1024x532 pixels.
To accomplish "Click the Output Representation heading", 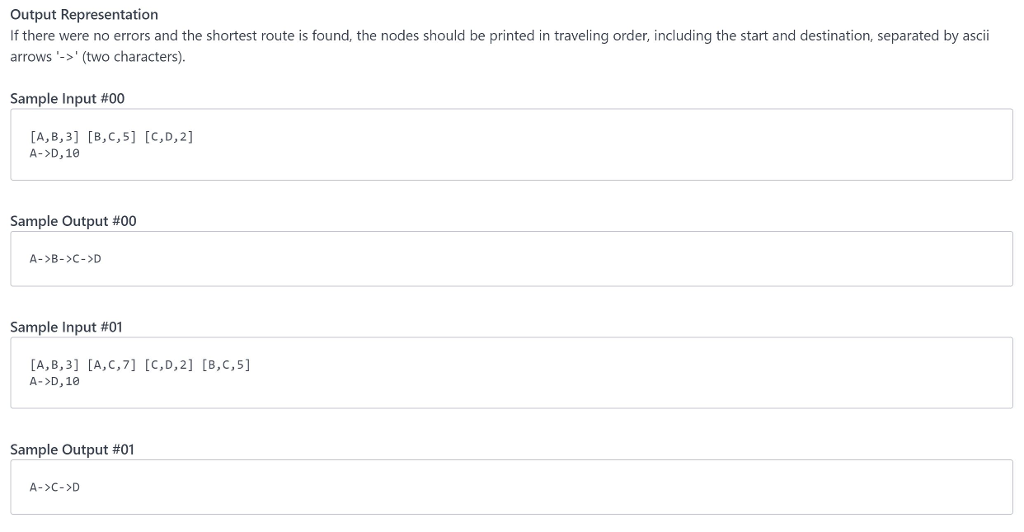I will tap(84, 14).
